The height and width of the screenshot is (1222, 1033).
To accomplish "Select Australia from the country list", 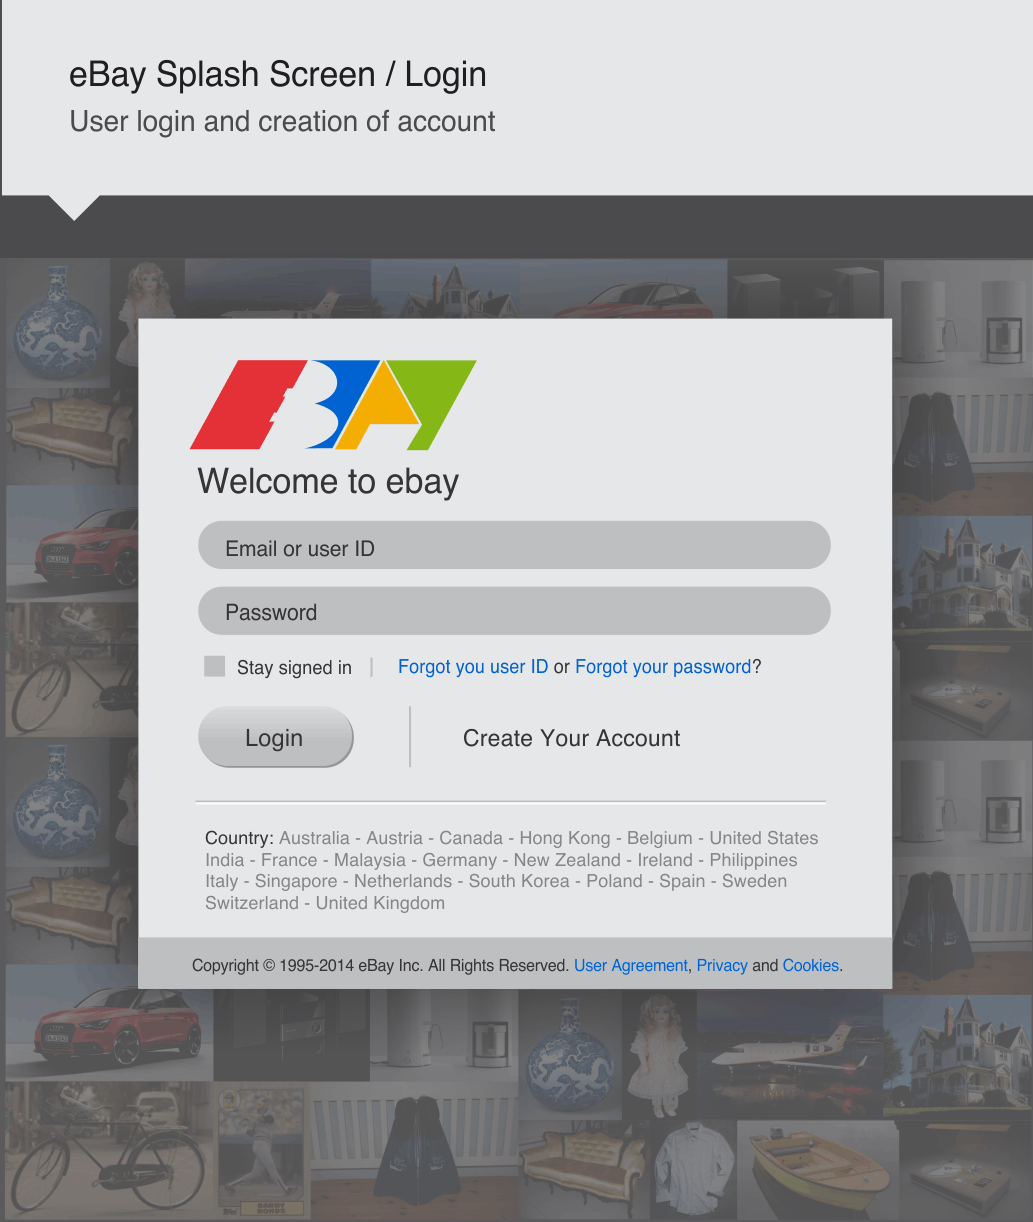I will coord(314,838).
